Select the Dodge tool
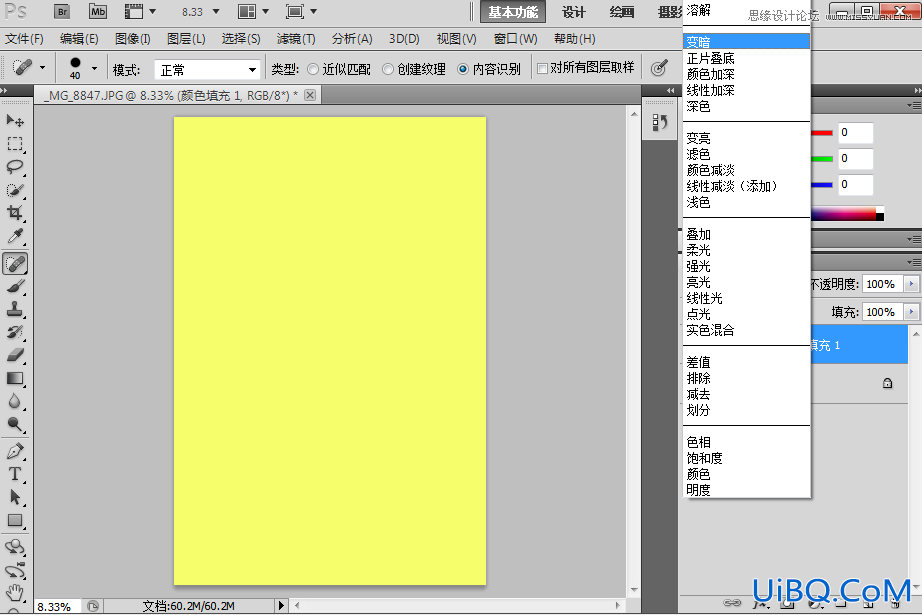Screen dimensions: 922x615 point(15,425)
